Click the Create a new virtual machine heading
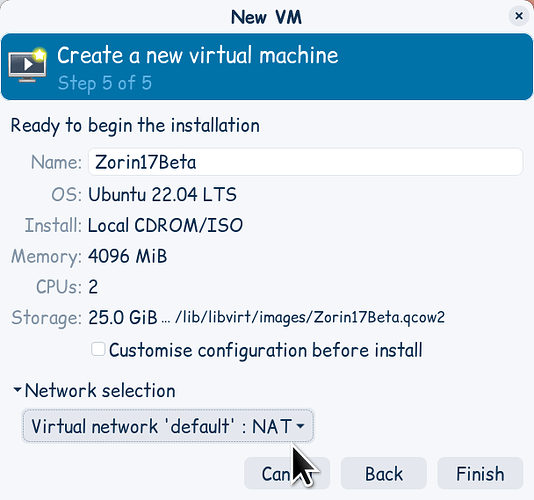 click(198, 55)
